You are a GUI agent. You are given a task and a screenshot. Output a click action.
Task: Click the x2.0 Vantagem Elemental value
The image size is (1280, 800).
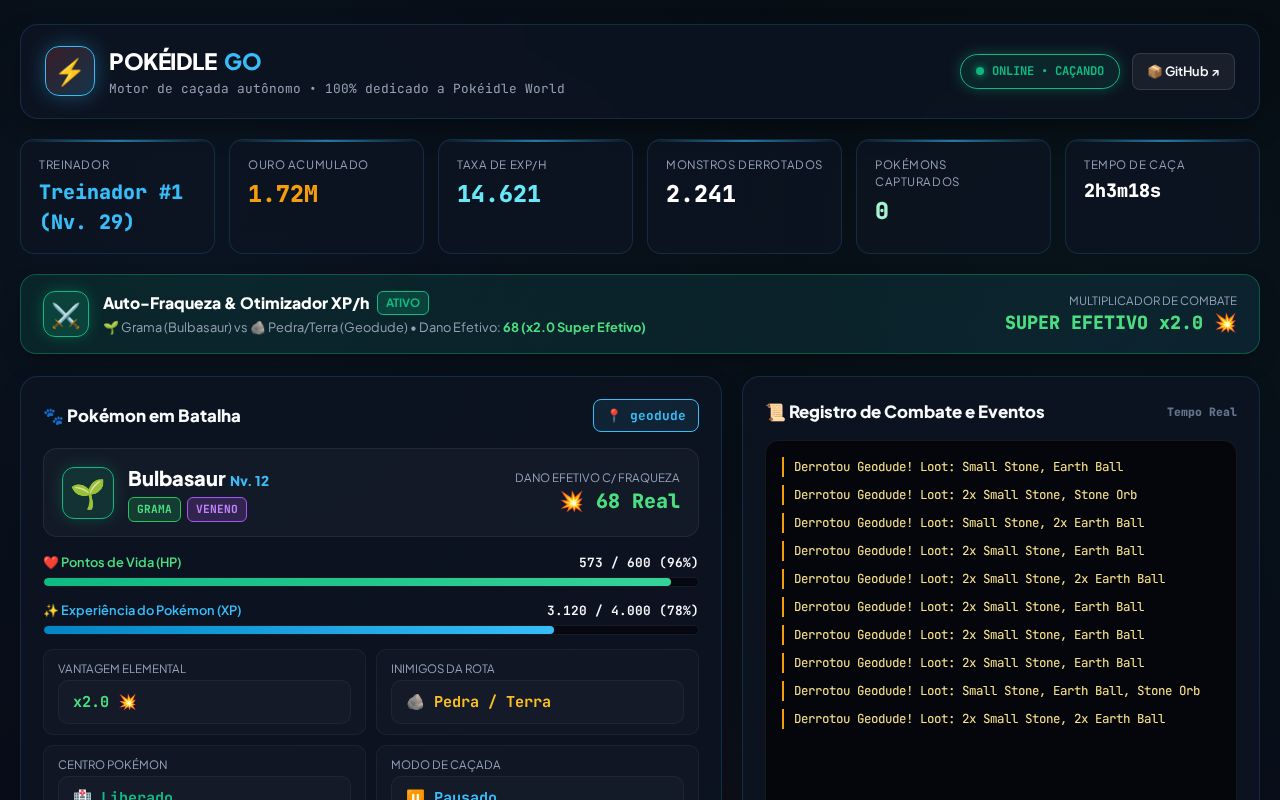(204, 702)
